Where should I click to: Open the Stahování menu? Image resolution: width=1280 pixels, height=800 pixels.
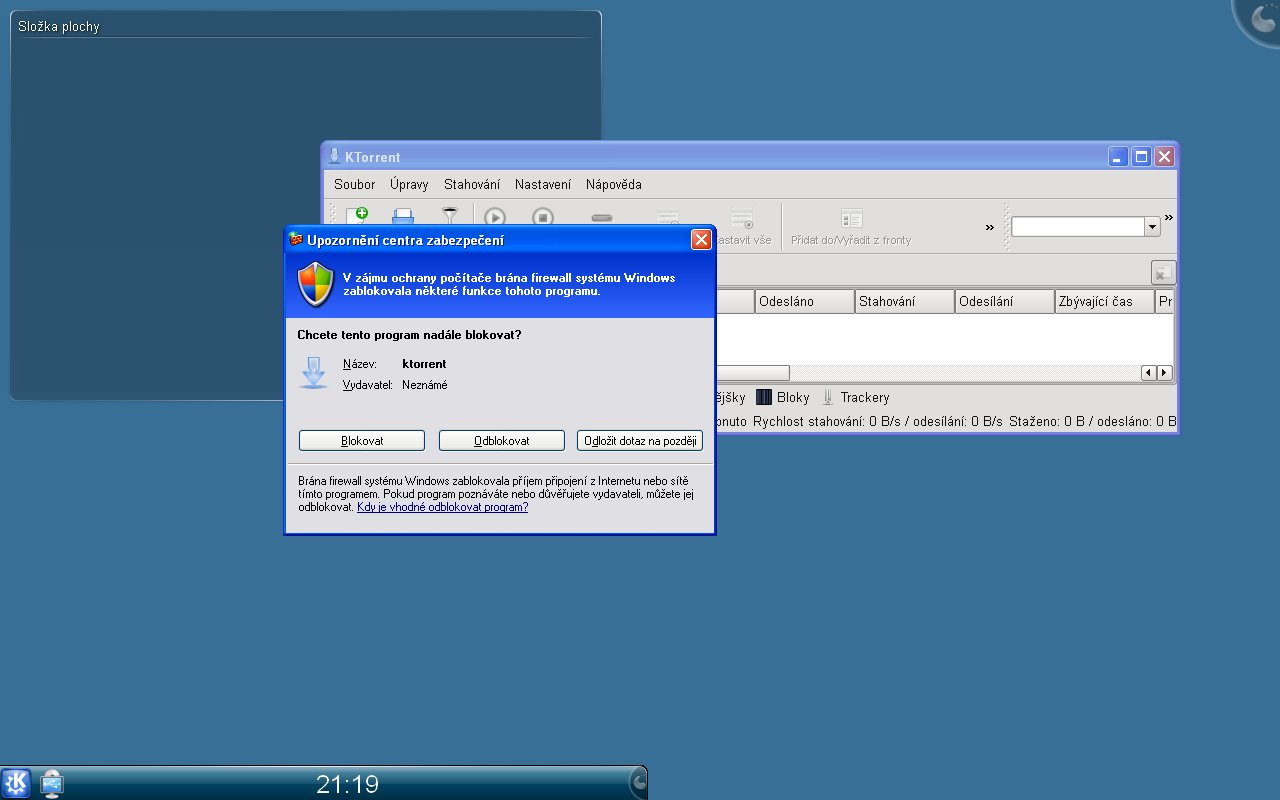click(472, 184)
